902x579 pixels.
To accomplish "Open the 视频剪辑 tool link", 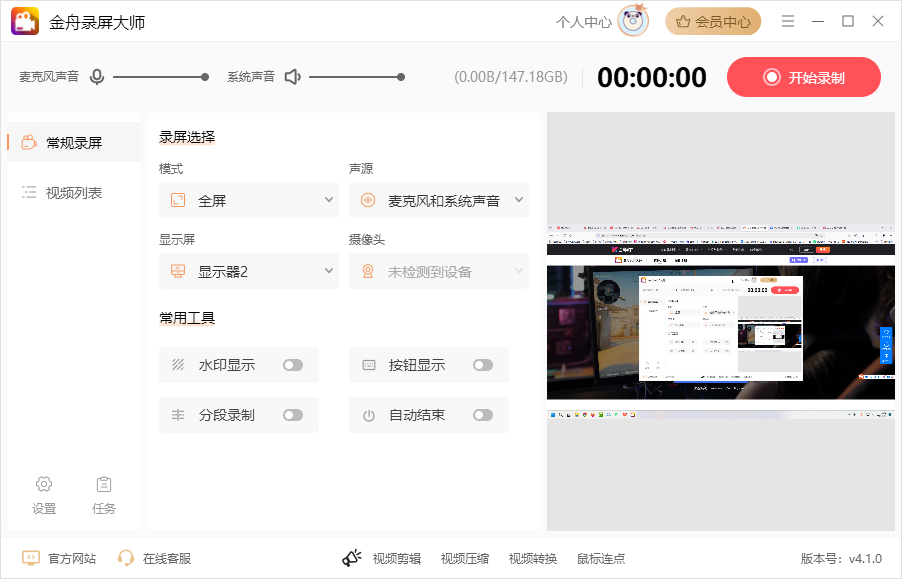I will coord(397,558).
